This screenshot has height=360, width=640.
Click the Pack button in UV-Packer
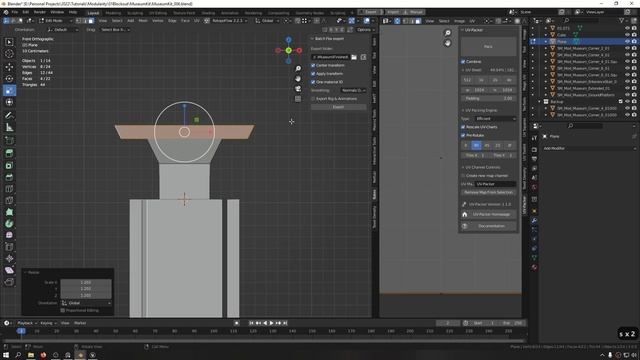[x=489, y=47]
